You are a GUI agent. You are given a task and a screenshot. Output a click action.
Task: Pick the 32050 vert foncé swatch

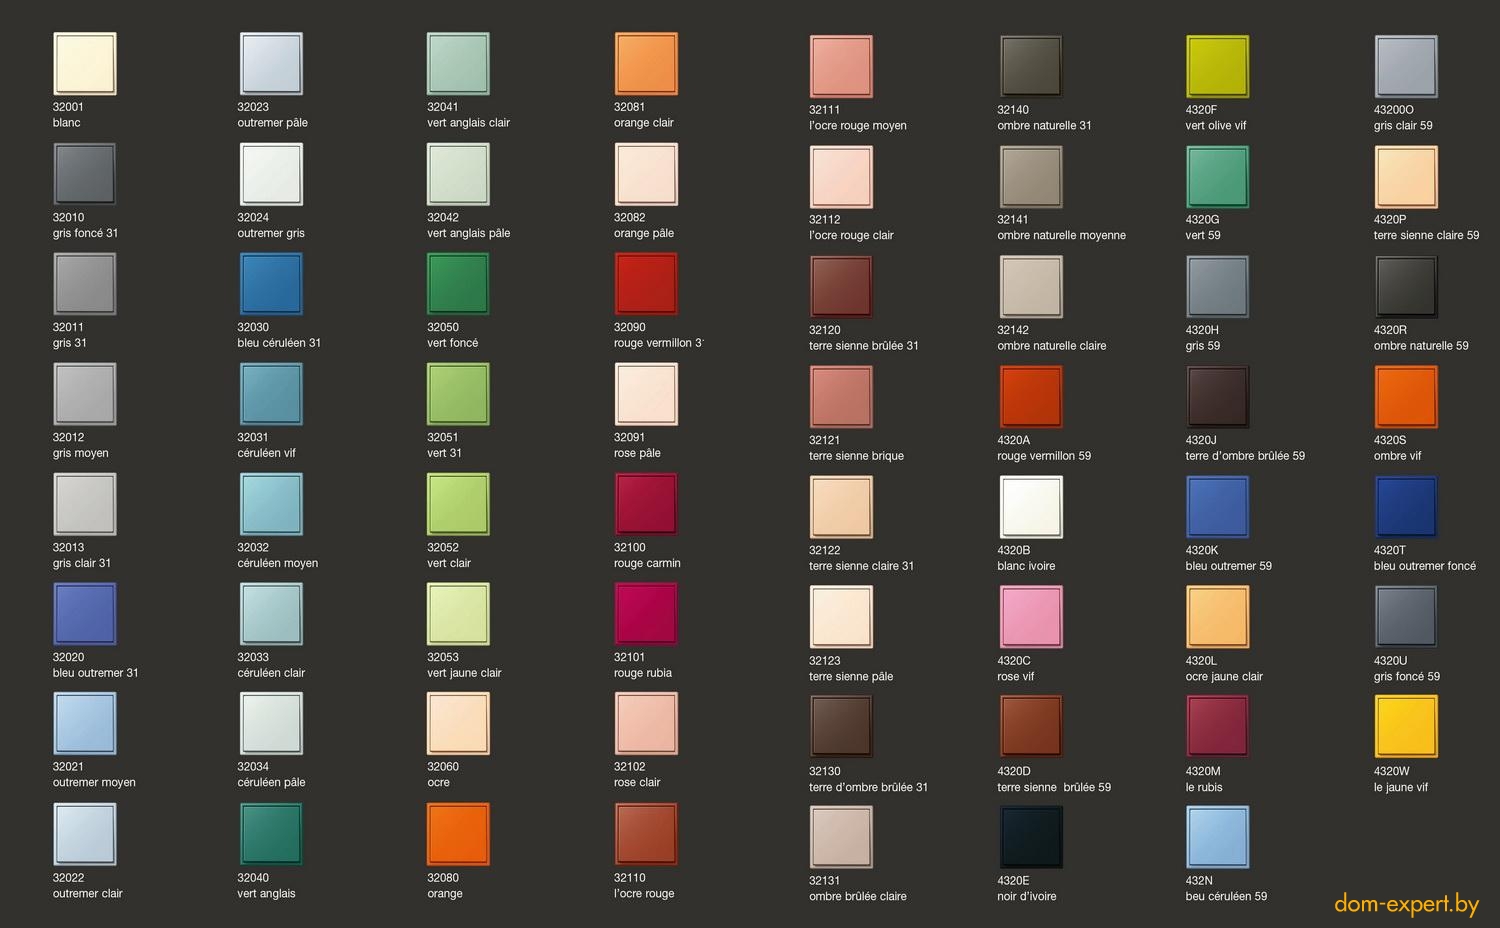(458, 284)
